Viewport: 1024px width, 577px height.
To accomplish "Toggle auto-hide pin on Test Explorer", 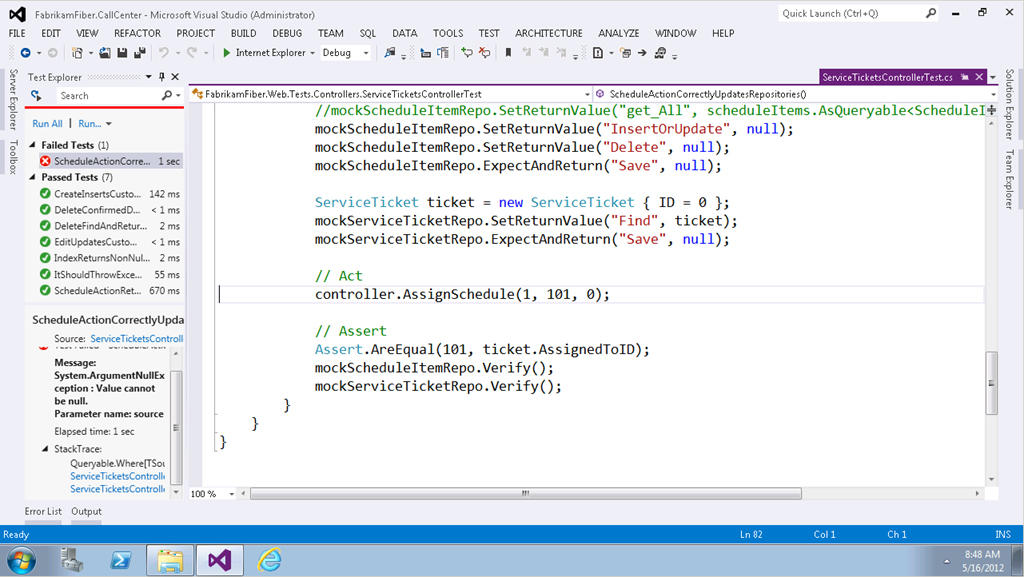I will [x=160, y=76].
